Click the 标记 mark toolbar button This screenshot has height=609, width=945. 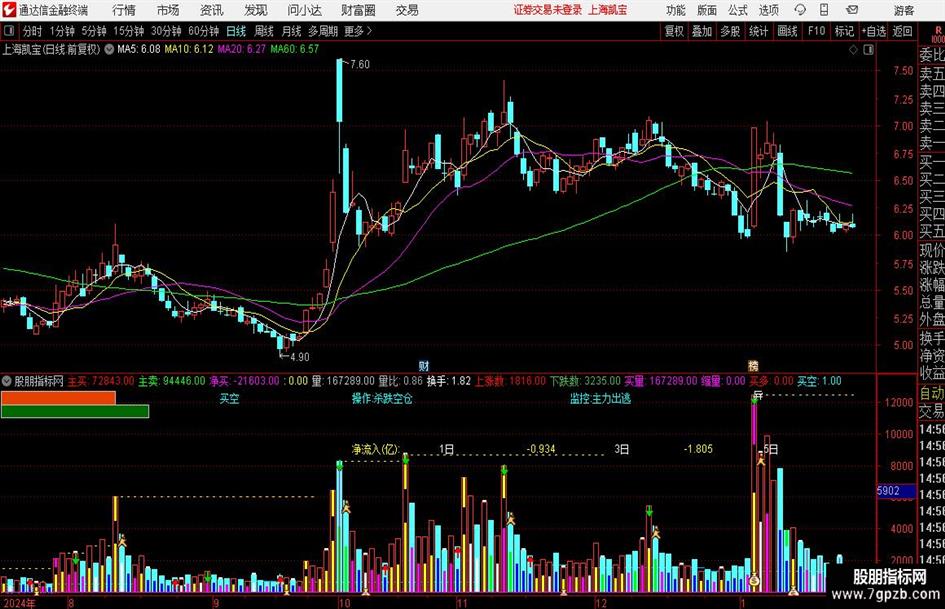(844, 31)
